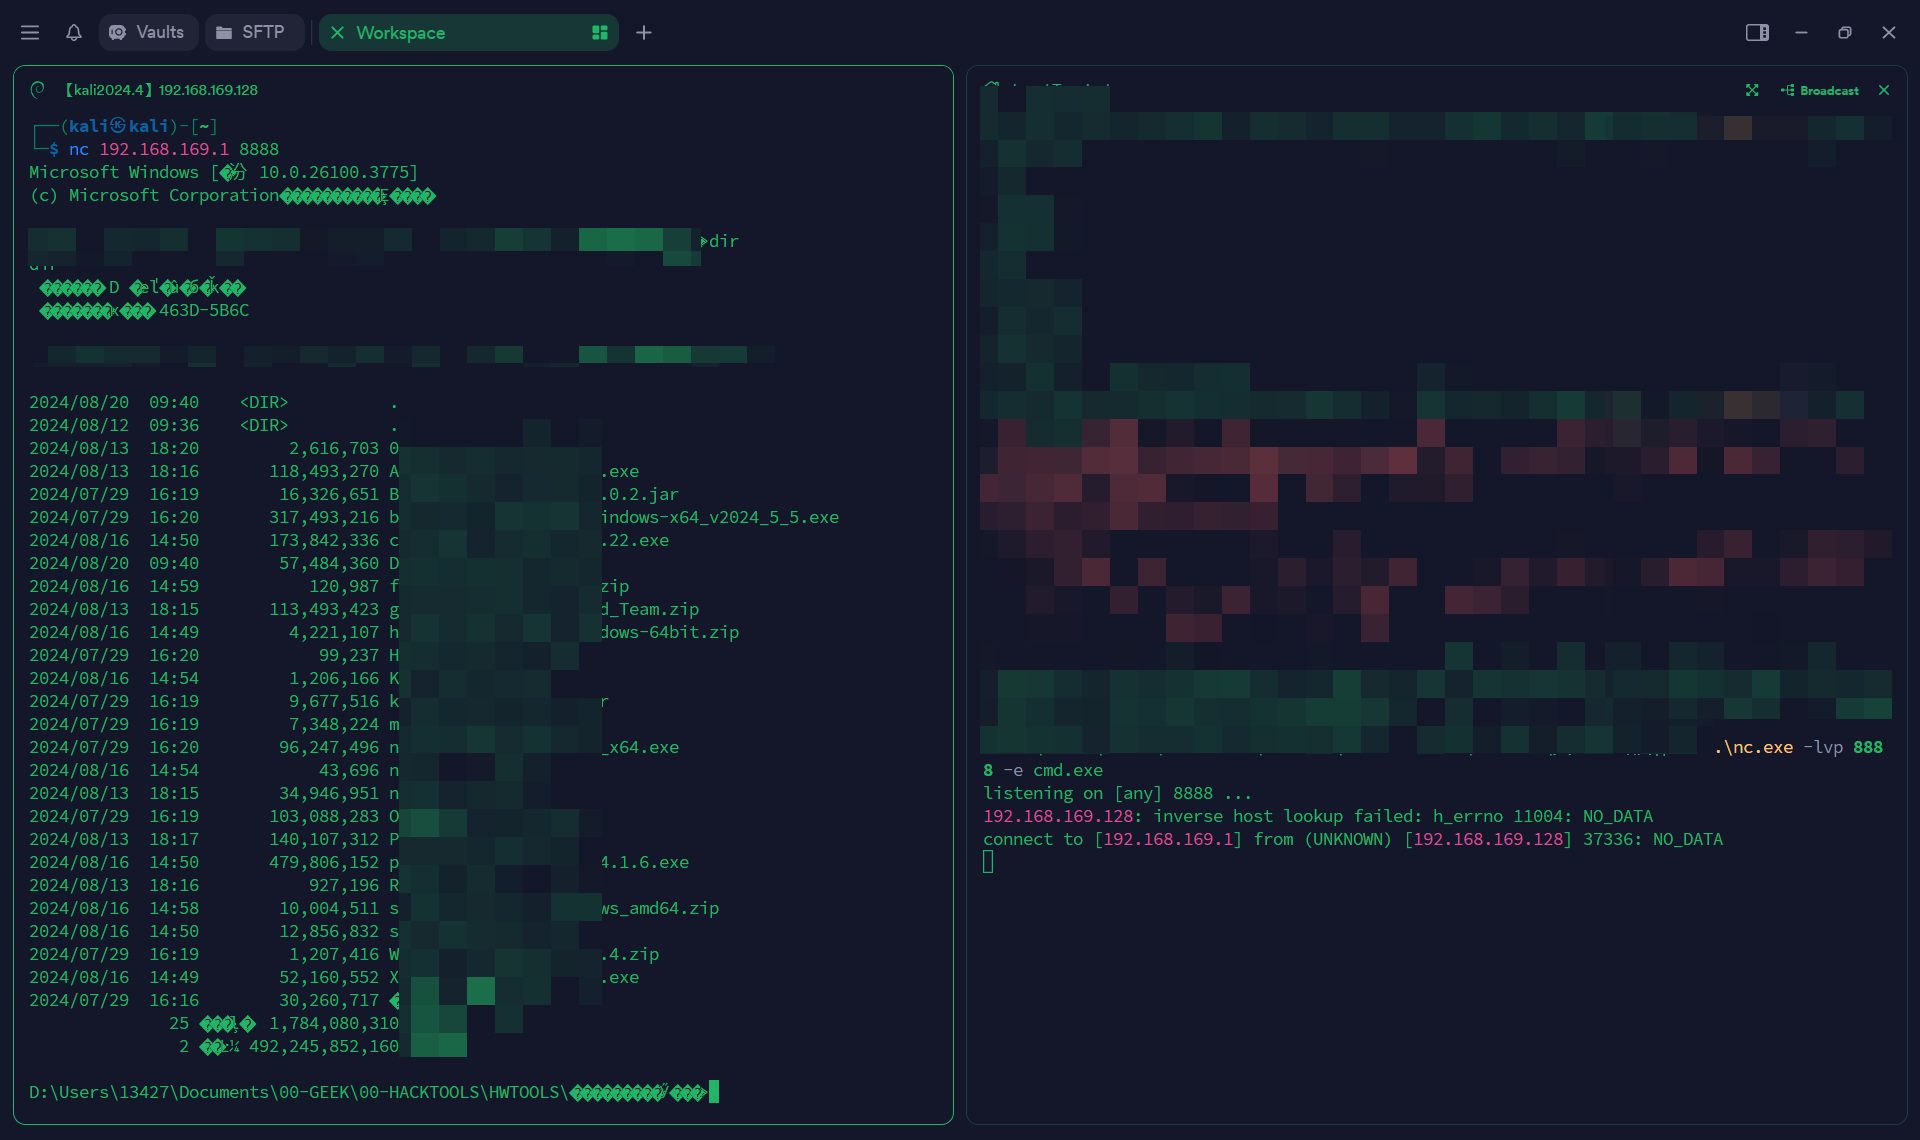Click the file size 2,616,703
Screen dimensions: 1920x1140
334,448
